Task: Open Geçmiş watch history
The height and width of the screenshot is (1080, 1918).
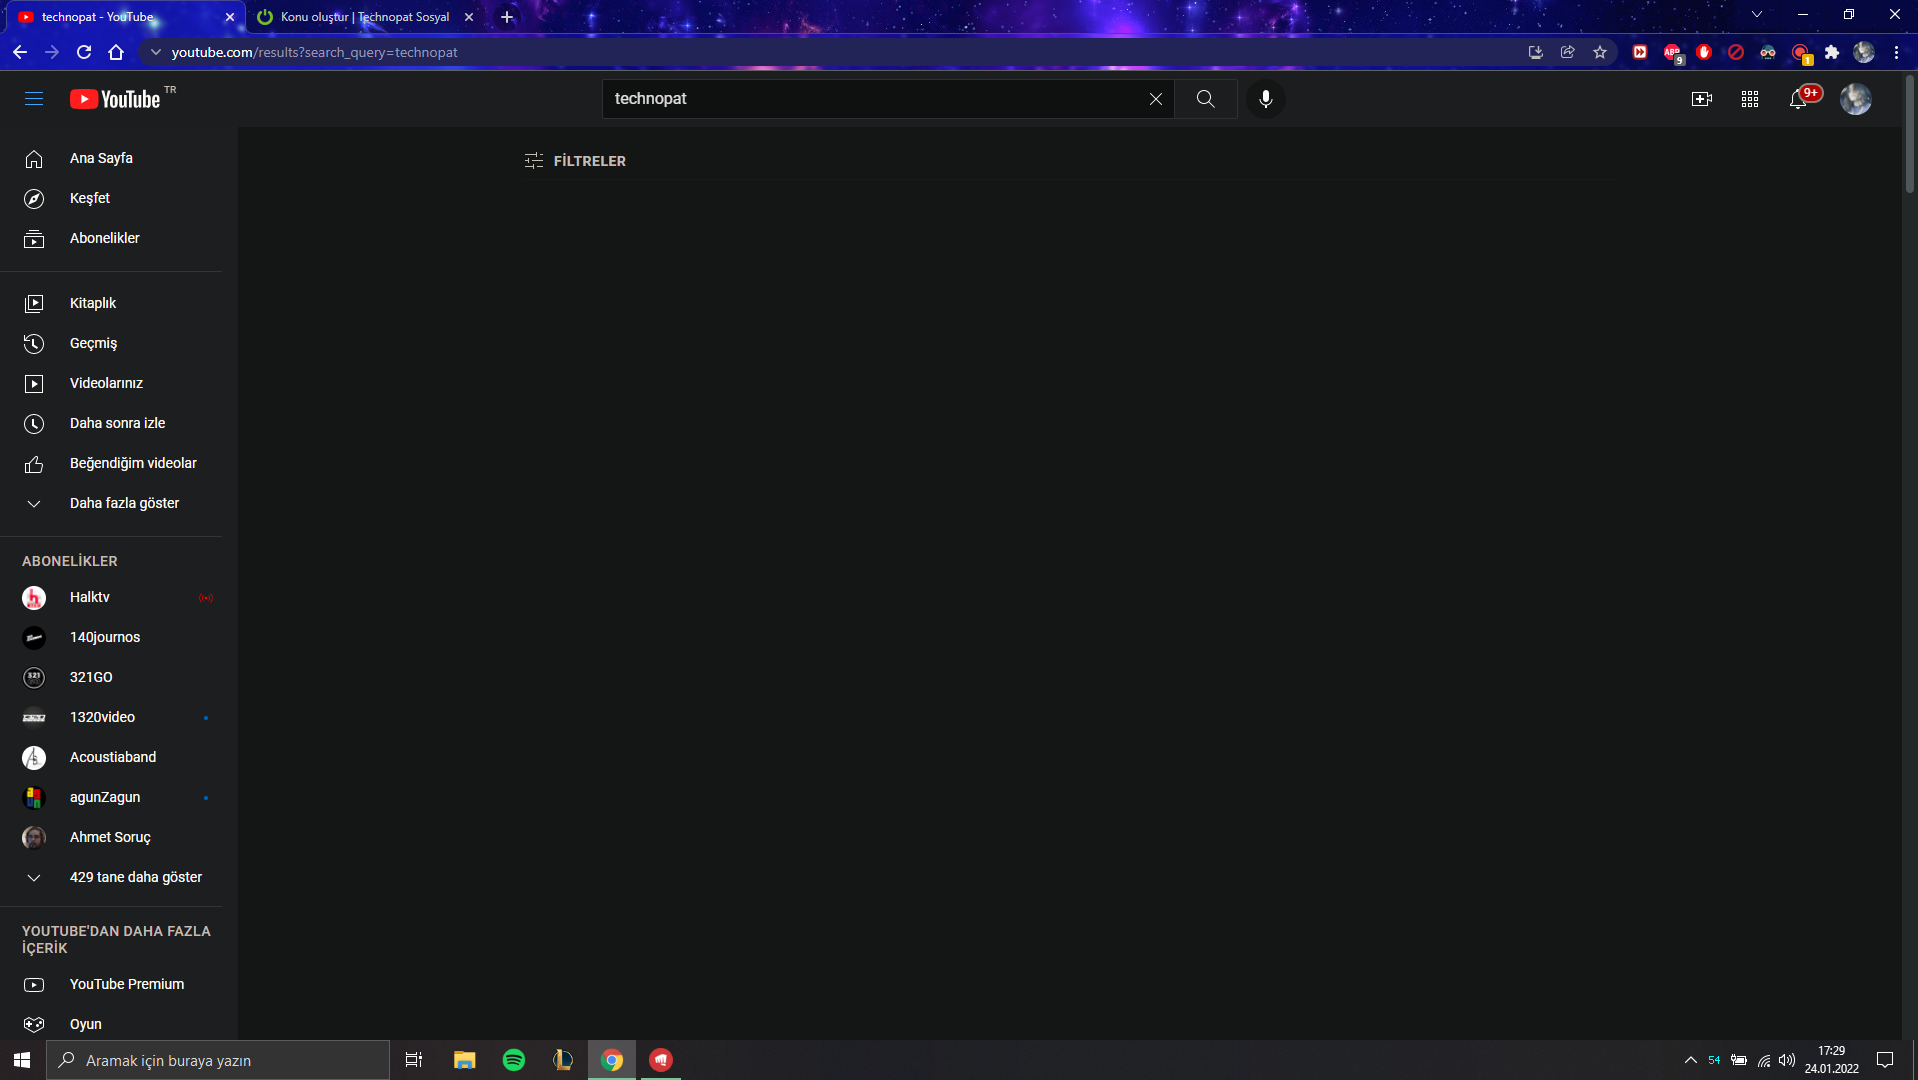Action: pyautogui.click(x=111, y=343)
